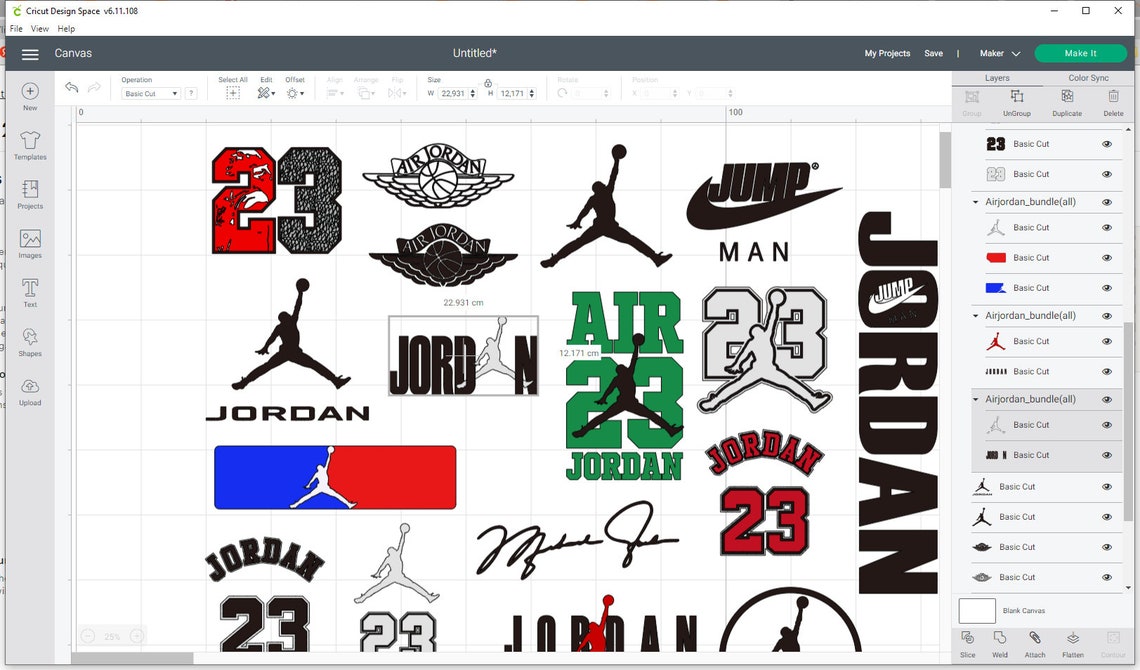Click the width size input field

(452, 94)
